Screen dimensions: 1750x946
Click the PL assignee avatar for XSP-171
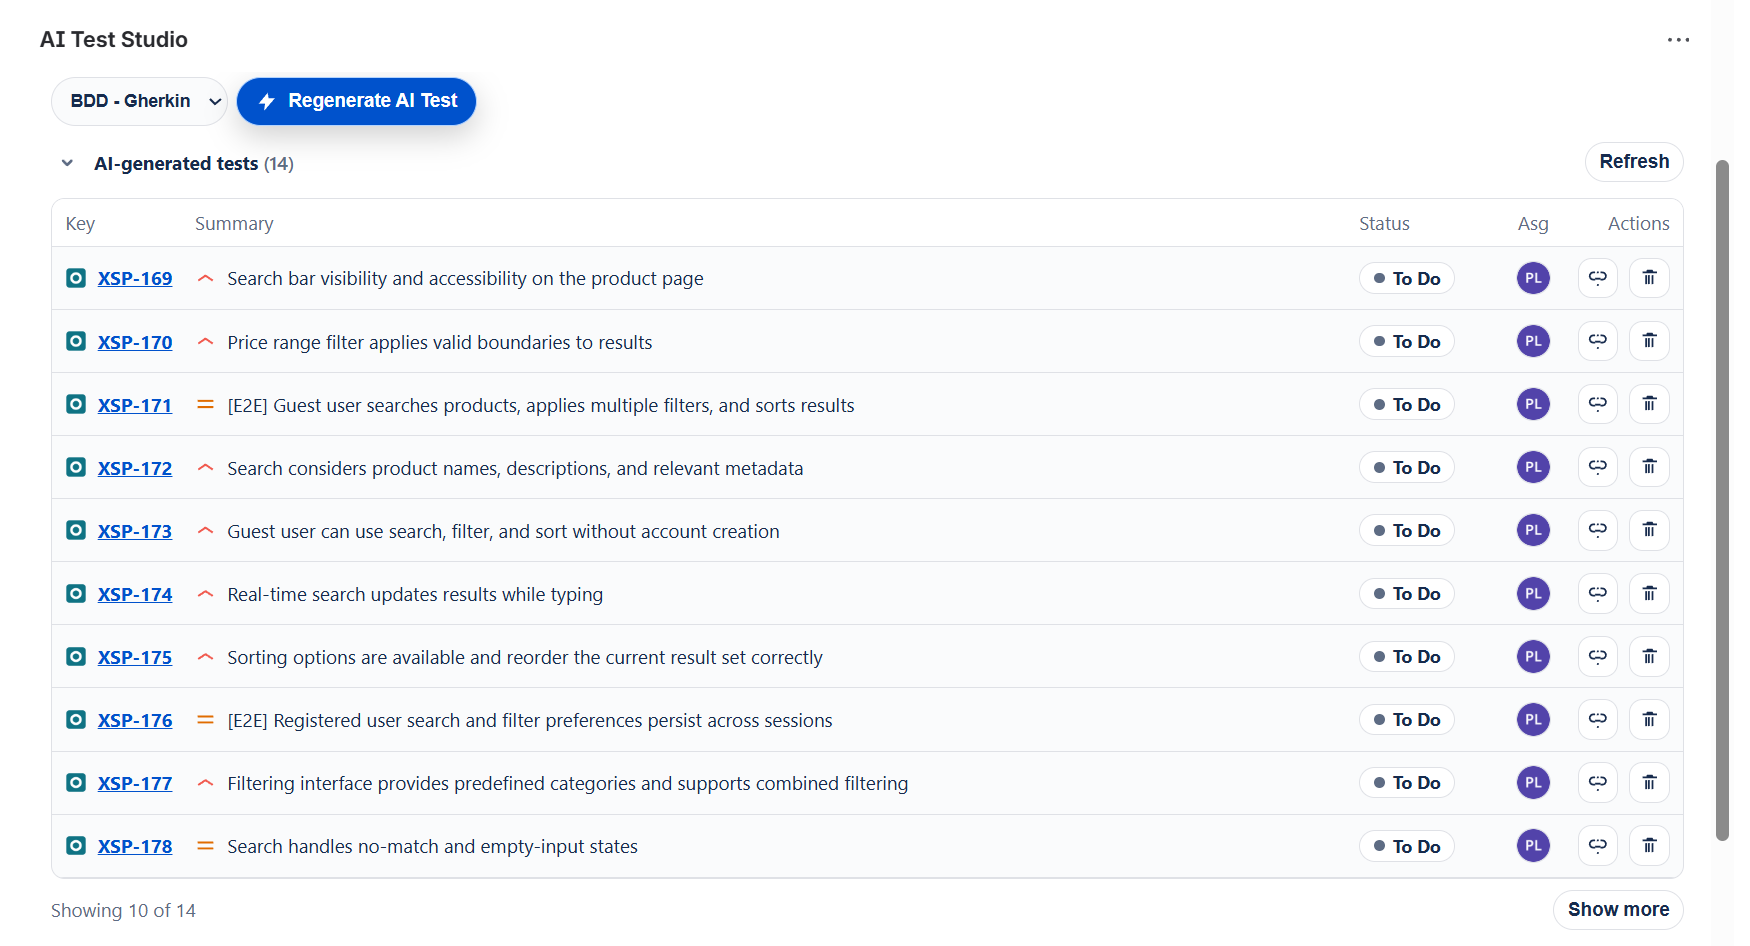click(x=1532, y=404)
